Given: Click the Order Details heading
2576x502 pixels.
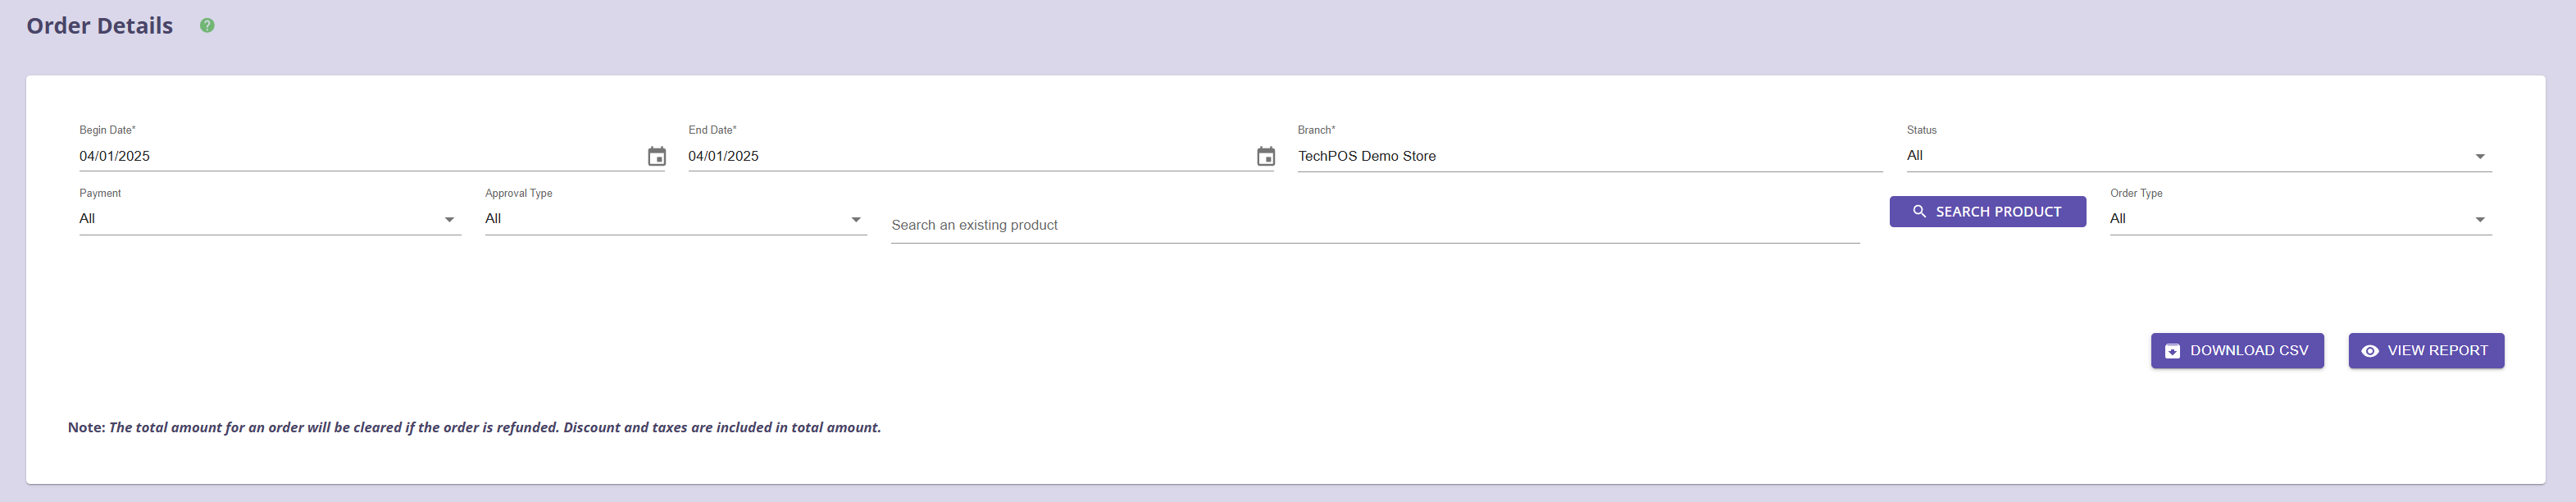Looking at the screenshot, I should click(x=100, y=26).
